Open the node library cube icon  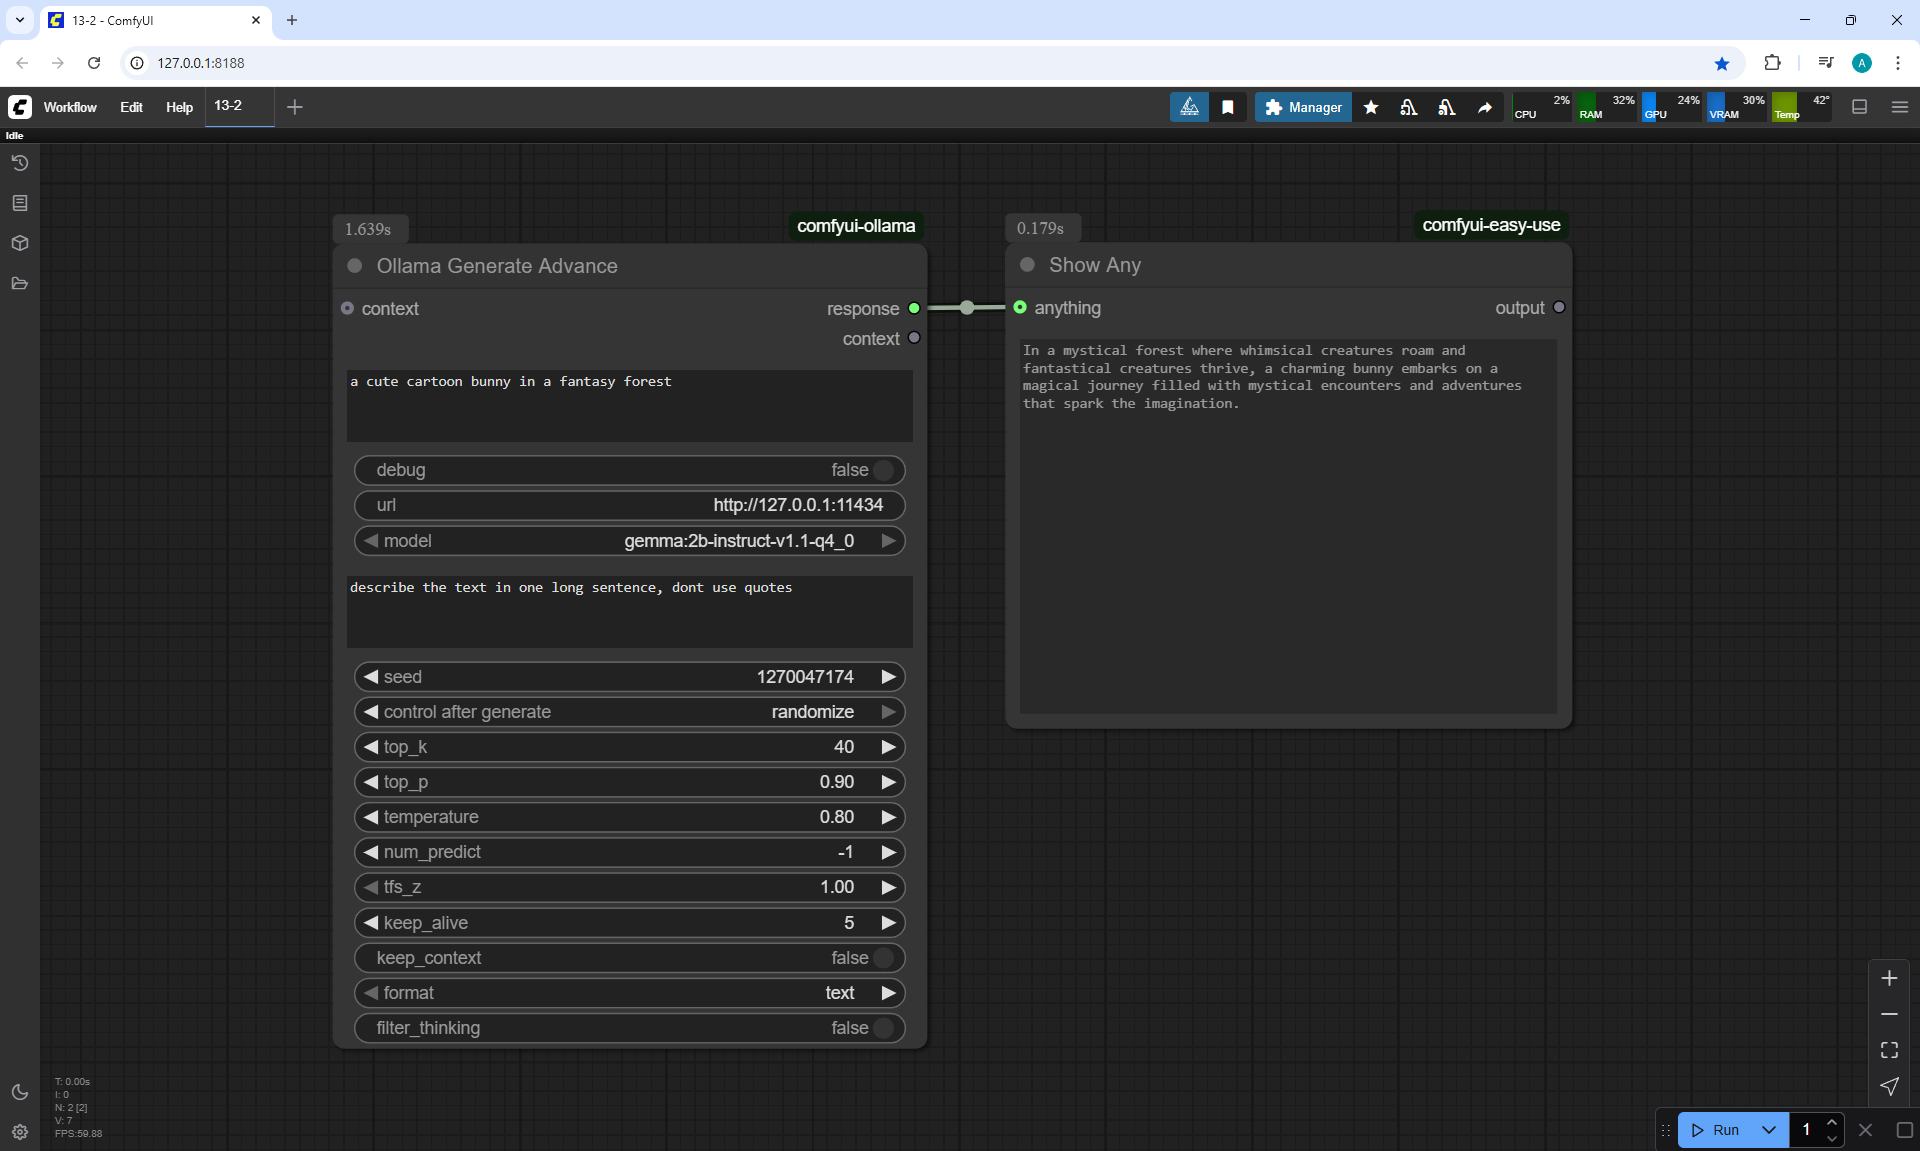tap(20, 243)
